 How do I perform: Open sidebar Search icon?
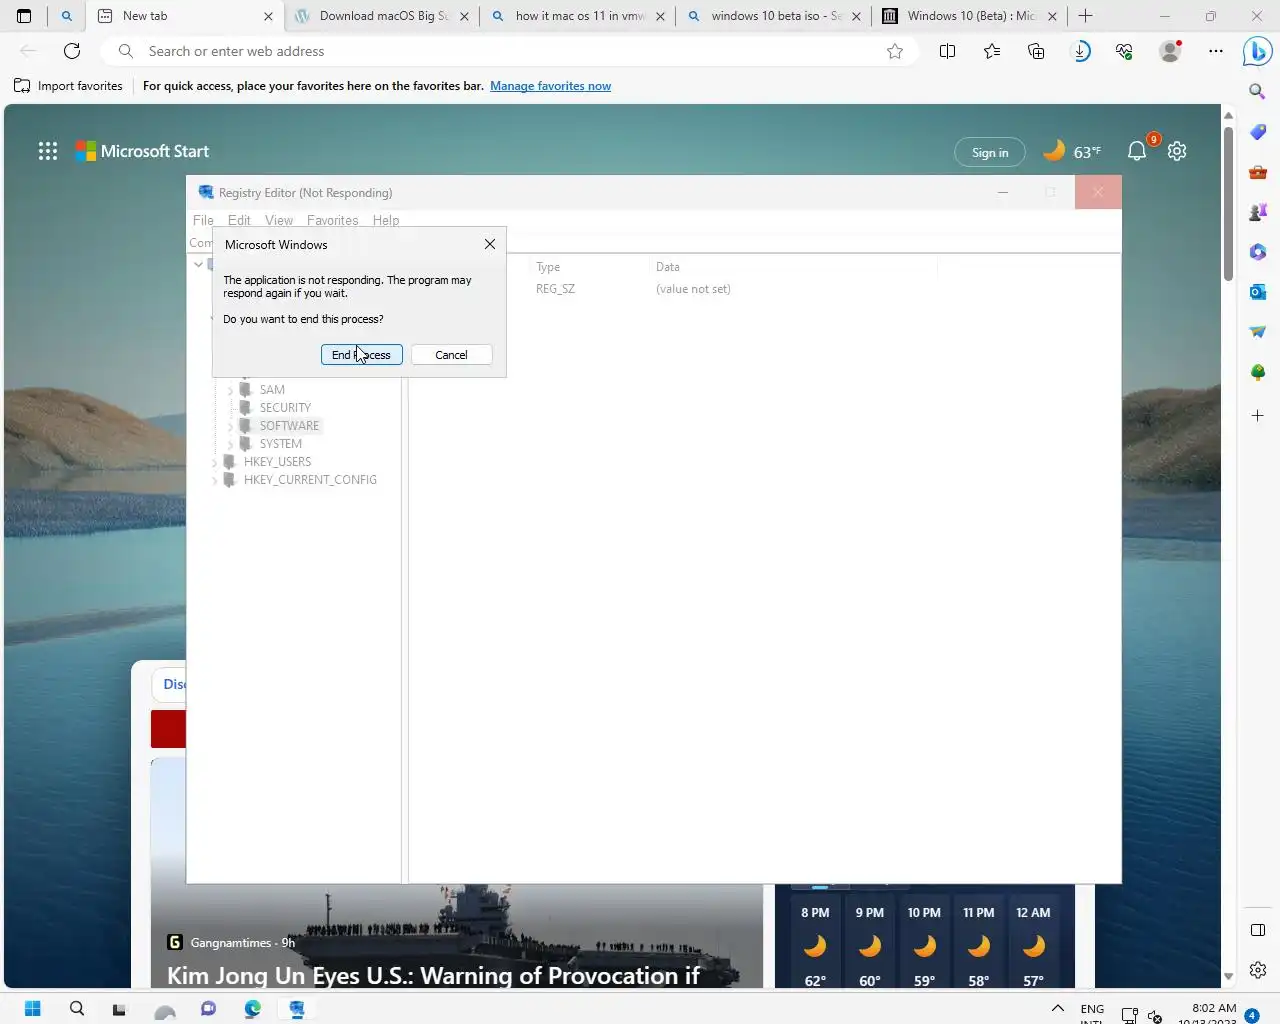click(x=1258, y=92)
